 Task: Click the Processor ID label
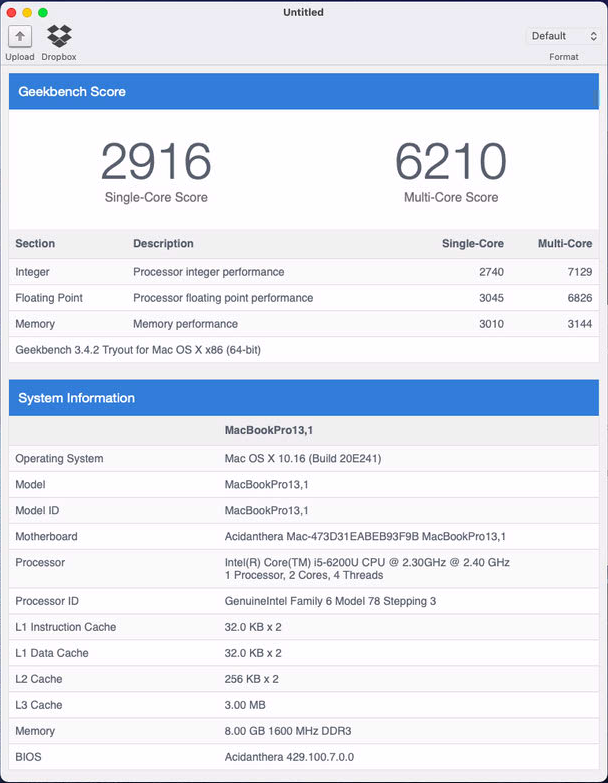pyautogui.click(x=47, y=601)
